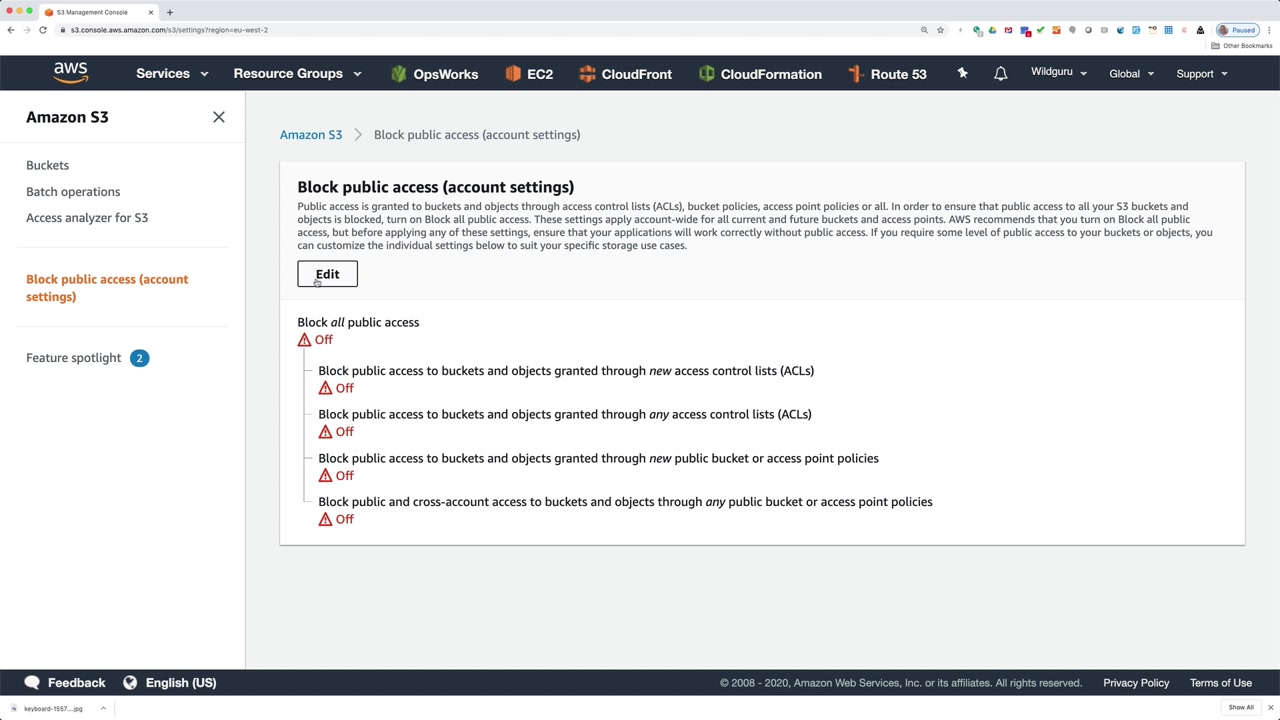The image size is (1280, 720).
Task: Open the notifications bell
Action: [1000, 74]
